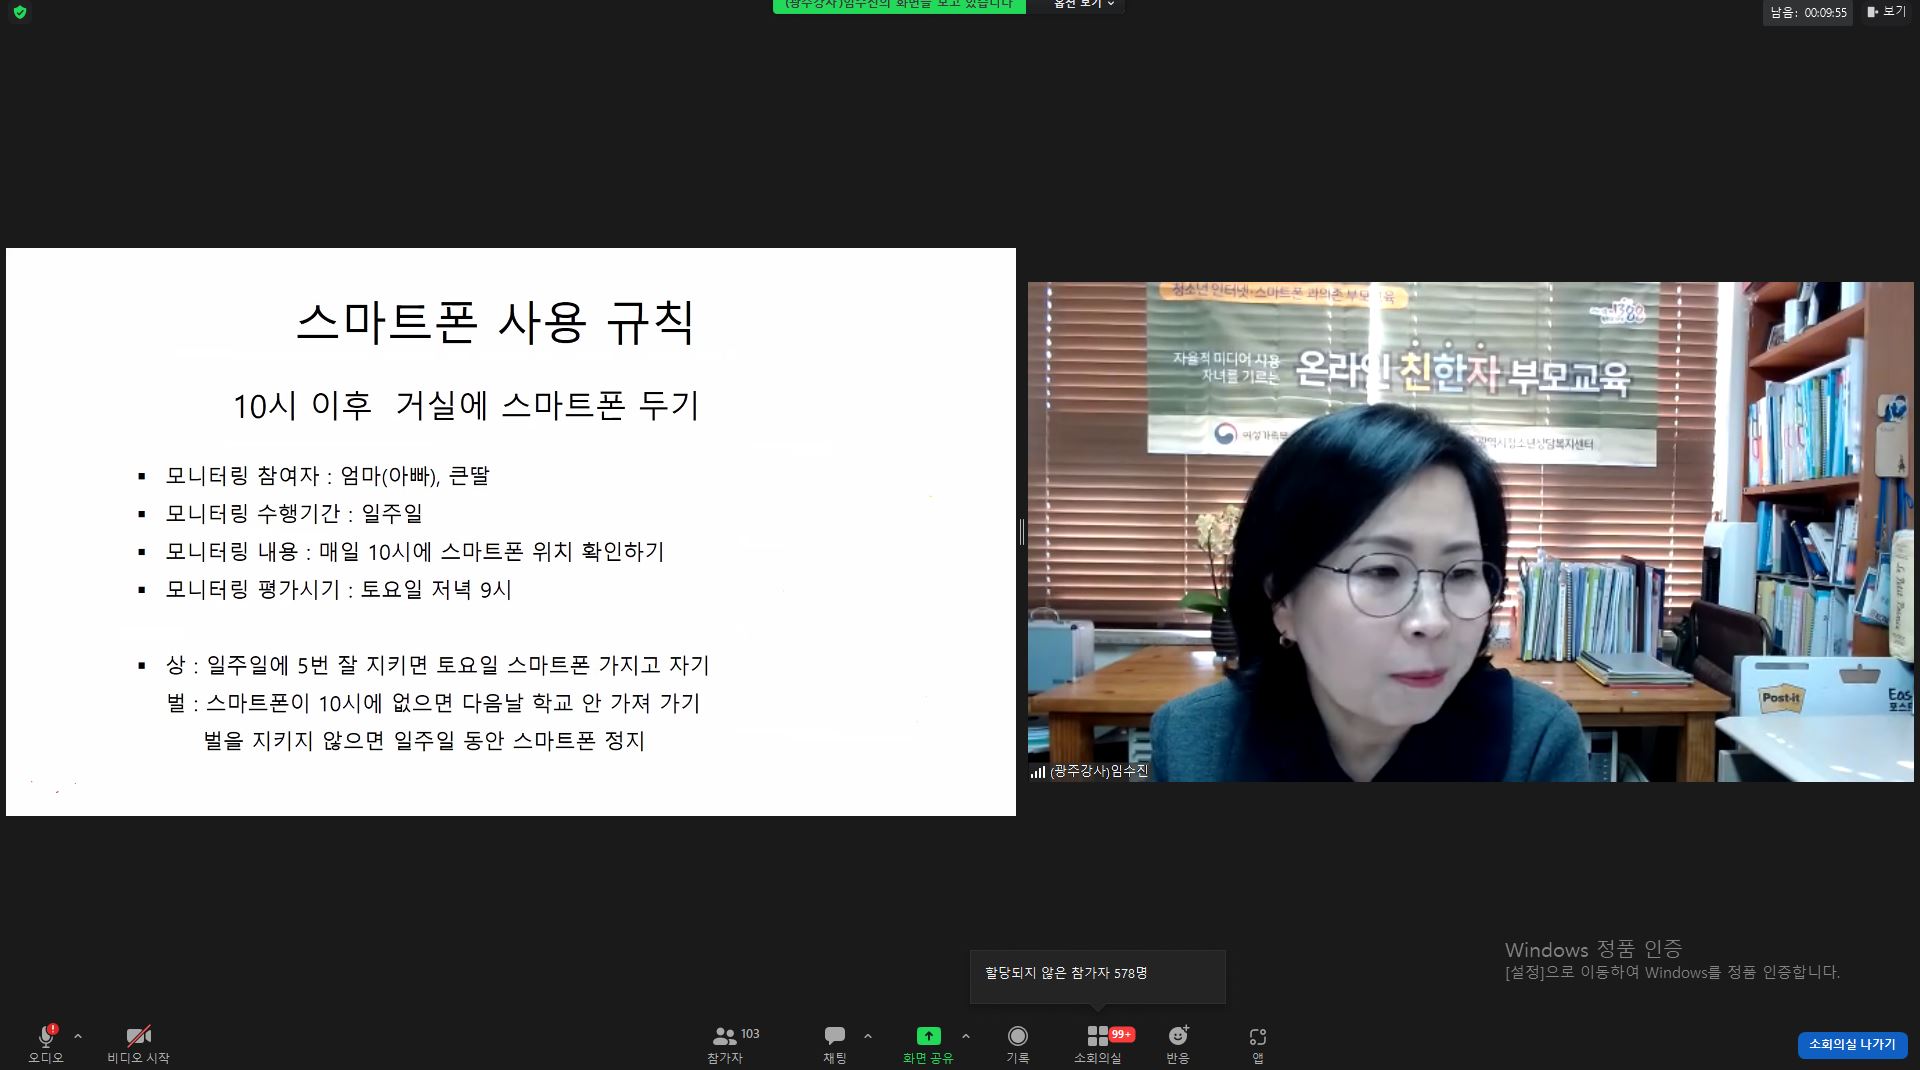Open the Apps icon

[1257, 1037]
